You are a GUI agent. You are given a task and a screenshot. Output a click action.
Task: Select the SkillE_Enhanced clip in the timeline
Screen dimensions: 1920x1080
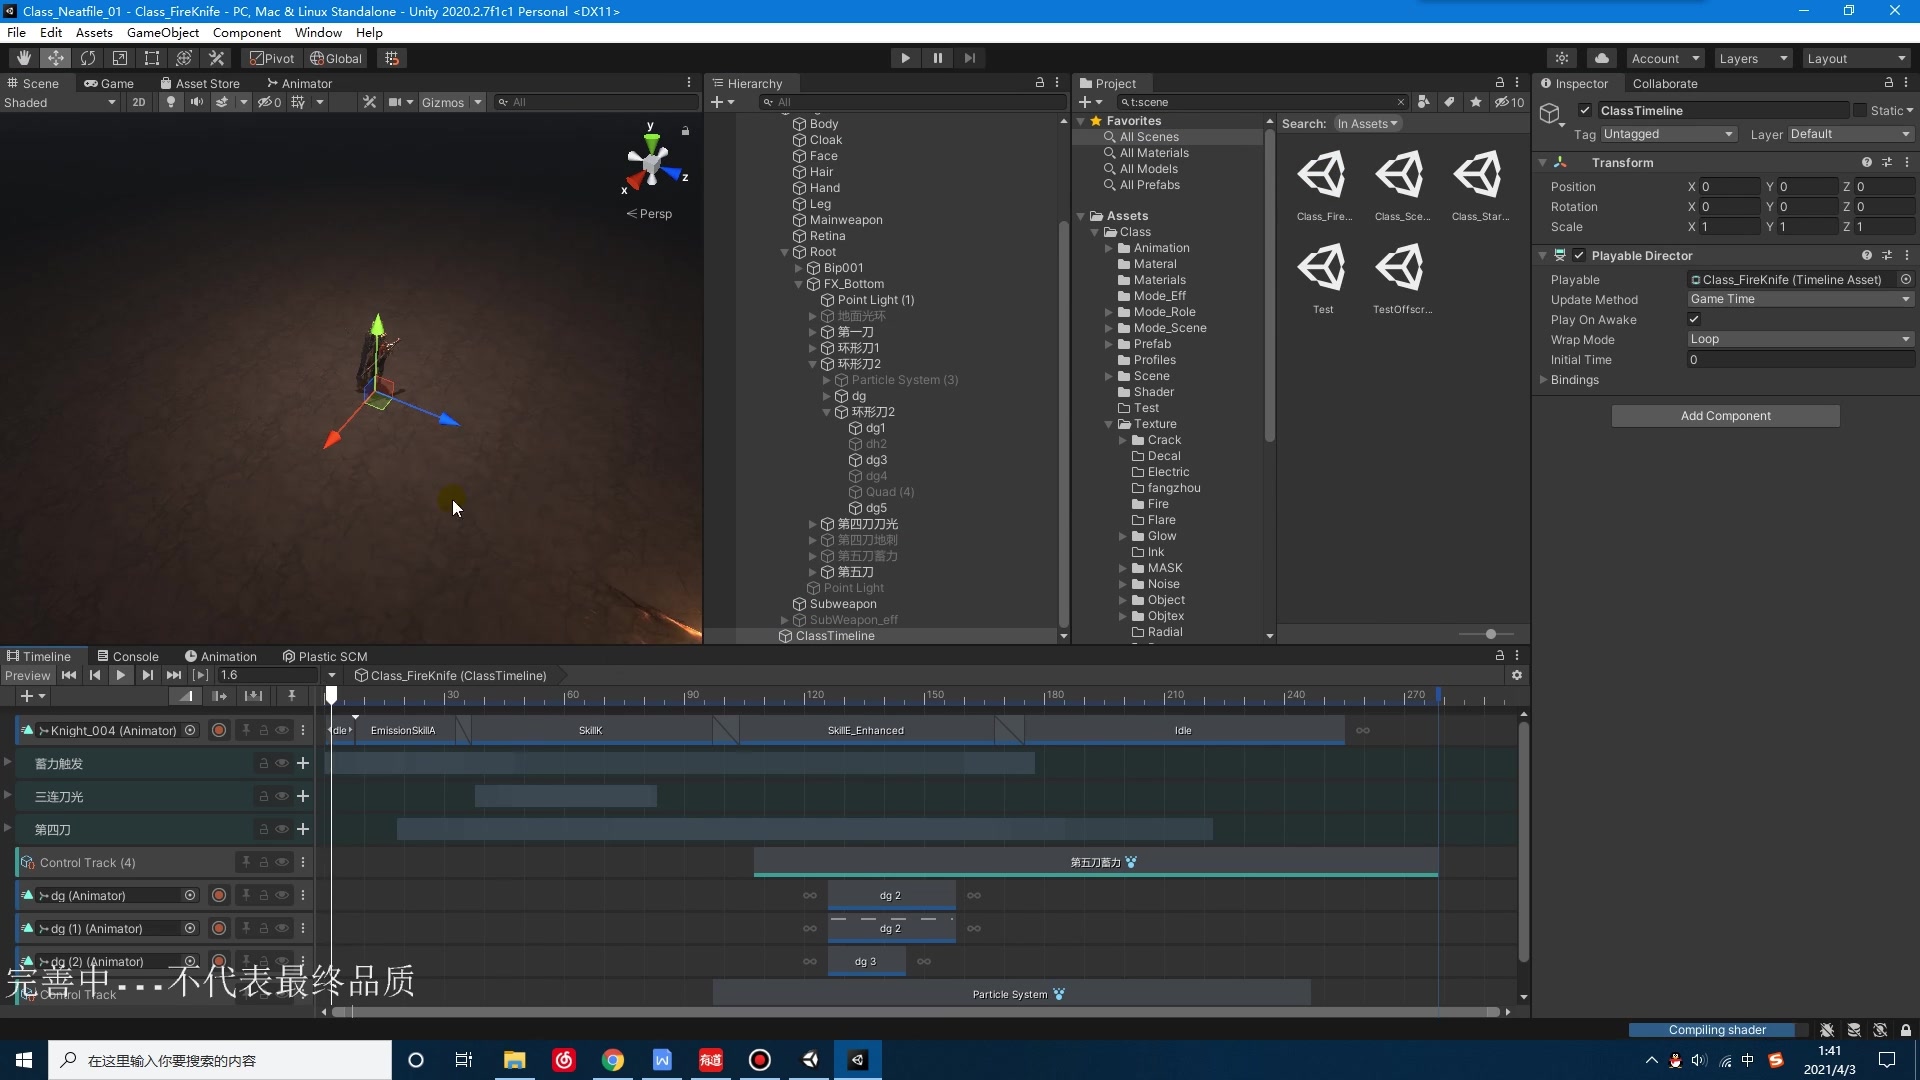pos(865,730)
